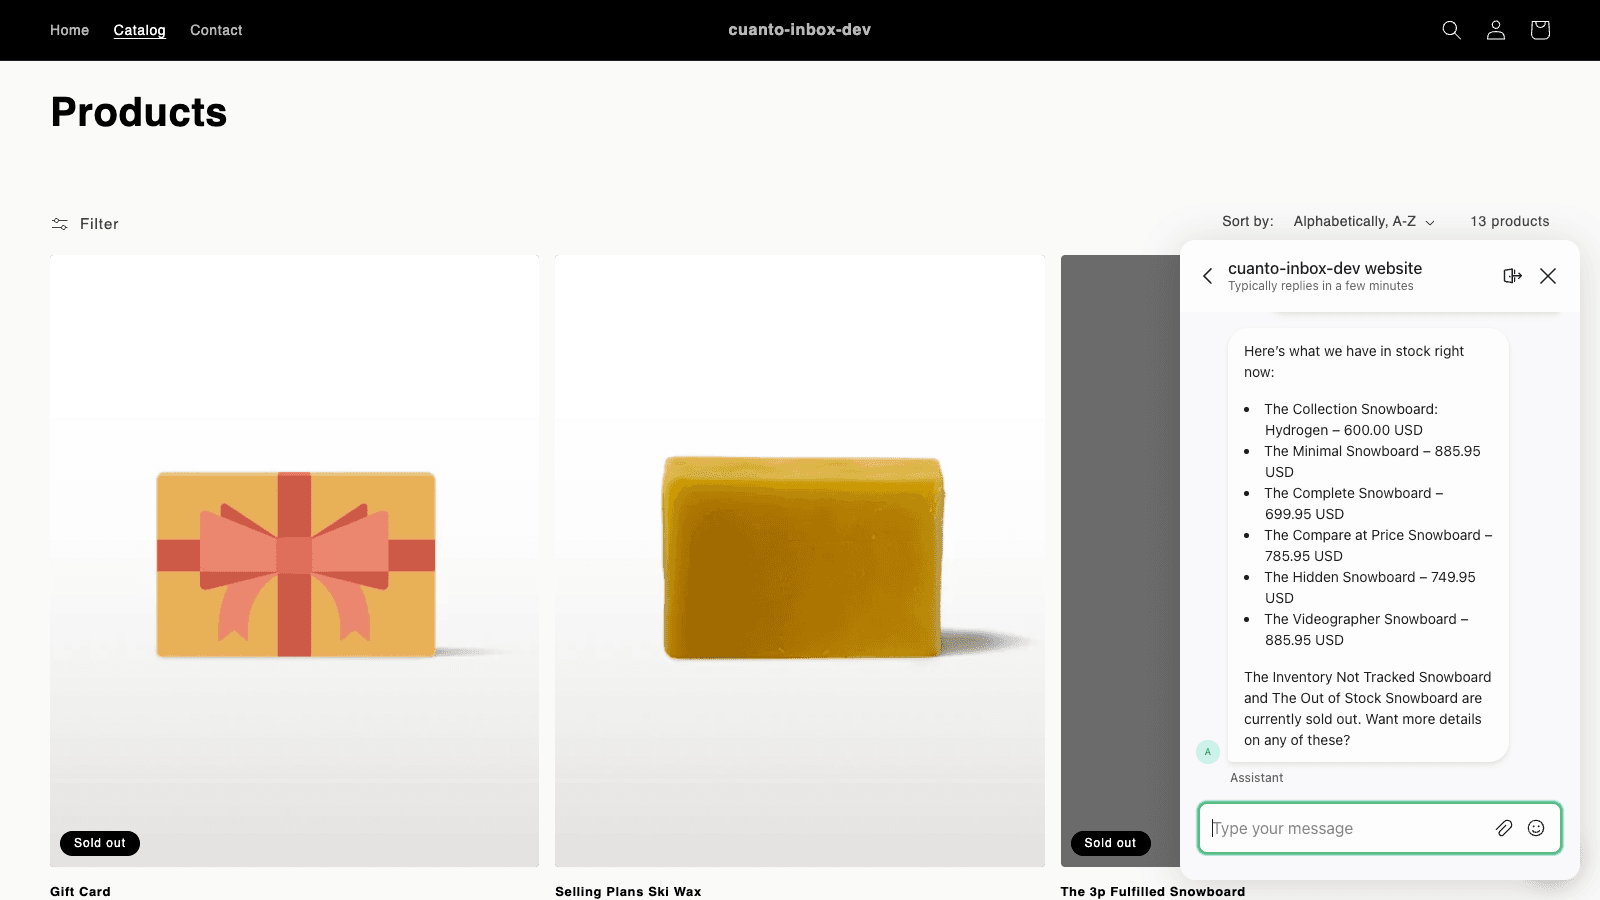Click the 'Sort by:' label
Viewport: 1600px width, 900px height.
pos(1248,222)
